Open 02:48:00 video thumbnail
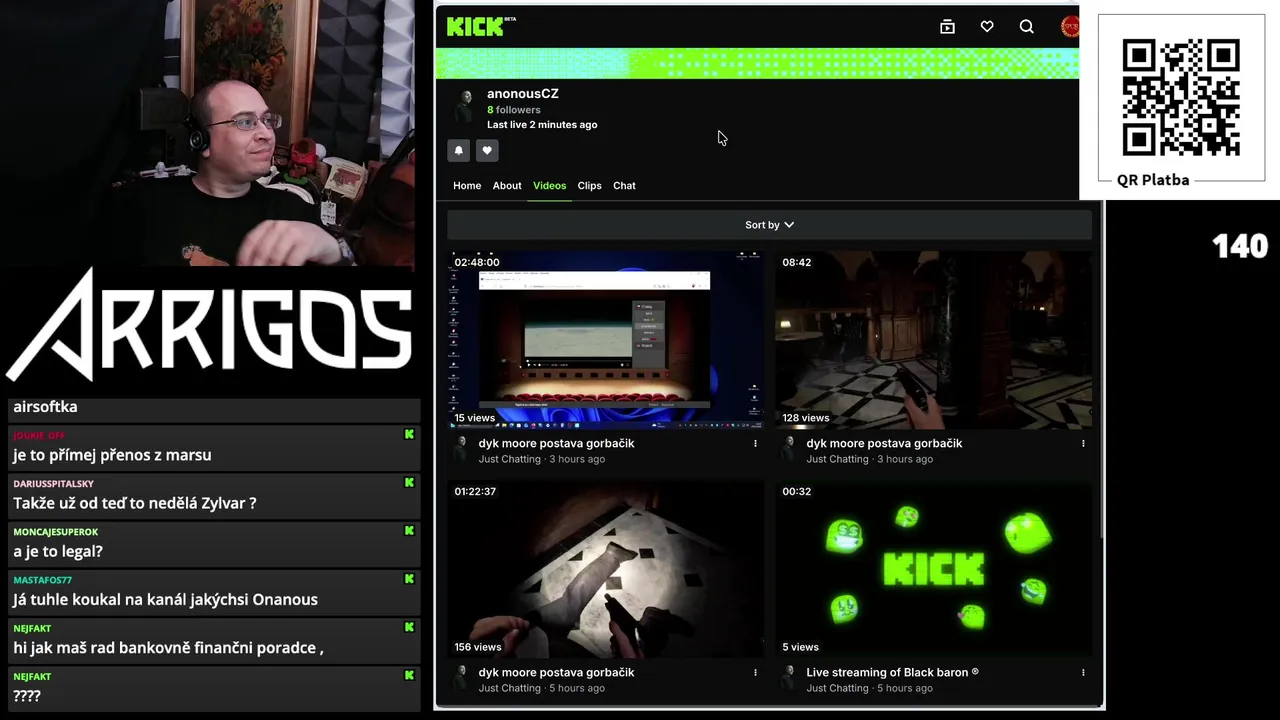 606,340
